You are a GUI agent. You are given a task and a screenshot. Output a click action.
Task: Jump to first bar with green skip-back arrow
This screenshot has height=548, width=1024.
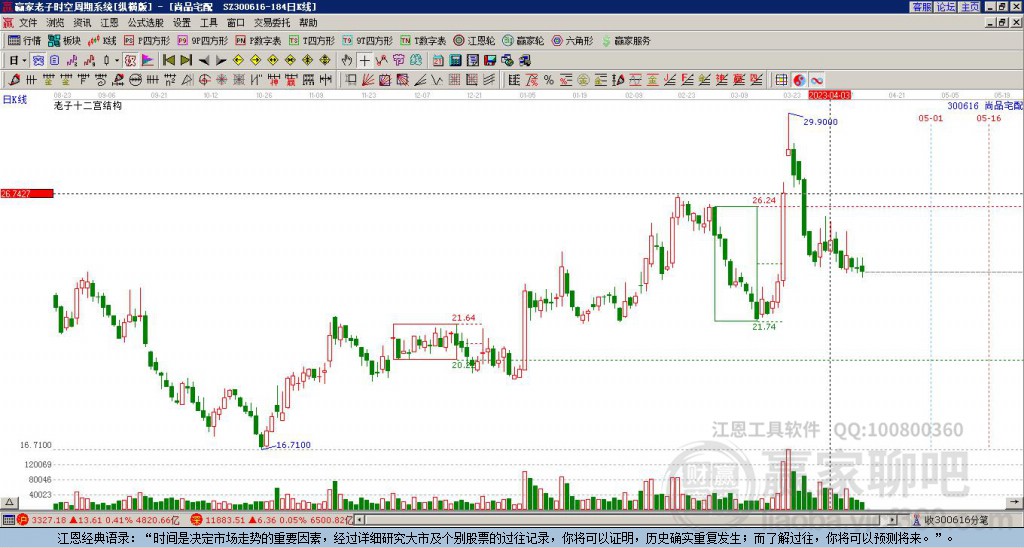[x=168, y=61]
